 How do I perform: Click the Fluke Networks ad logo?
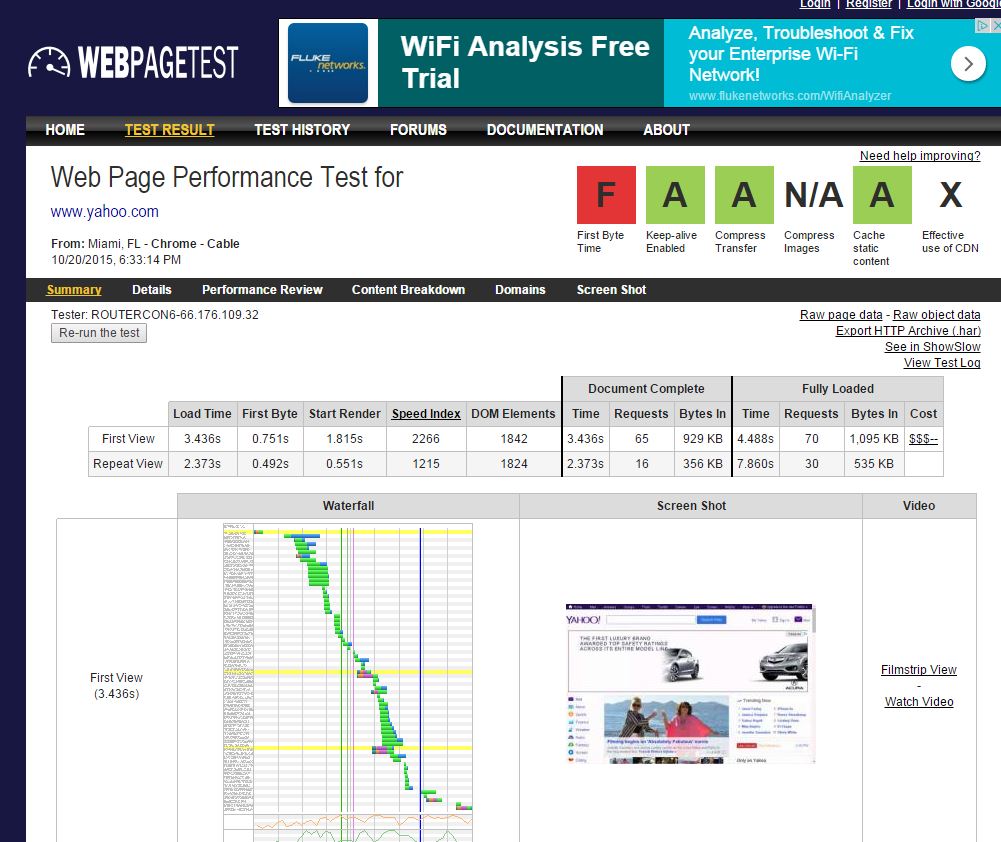click(328, 63)
